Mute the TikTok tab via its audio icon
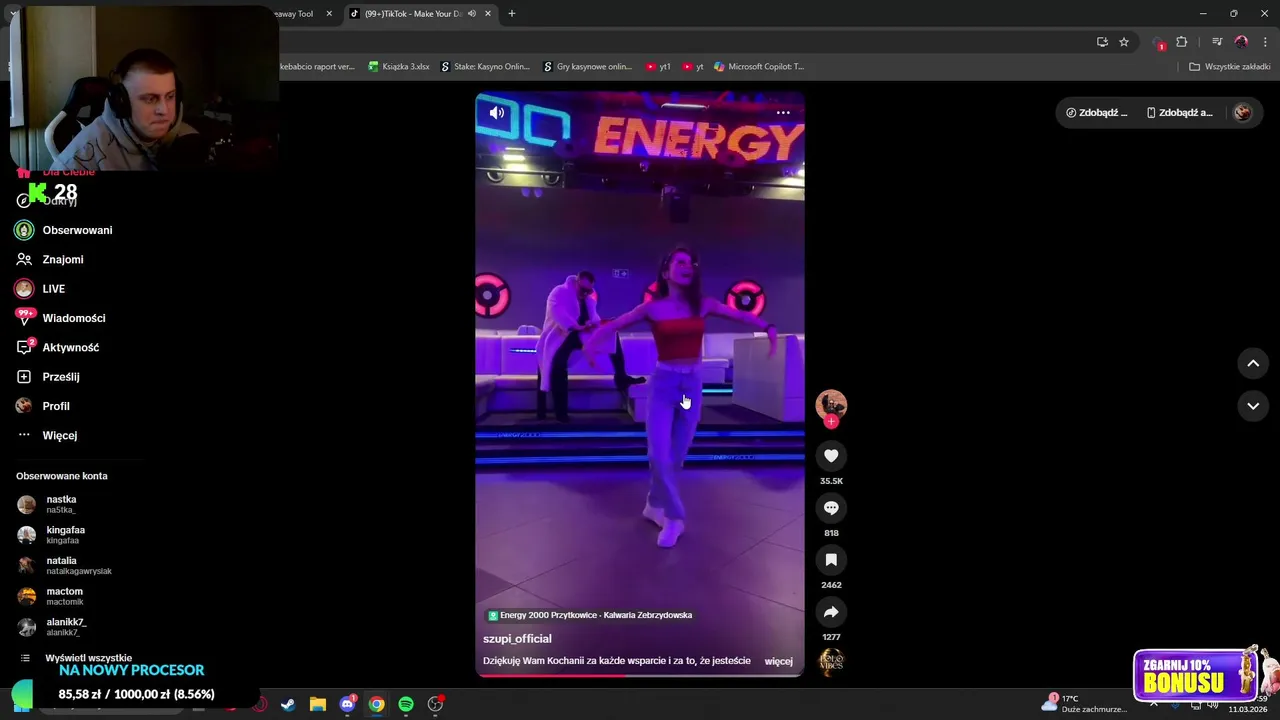This screenshot has width=1280, height=720. click(x=471, y=14)
